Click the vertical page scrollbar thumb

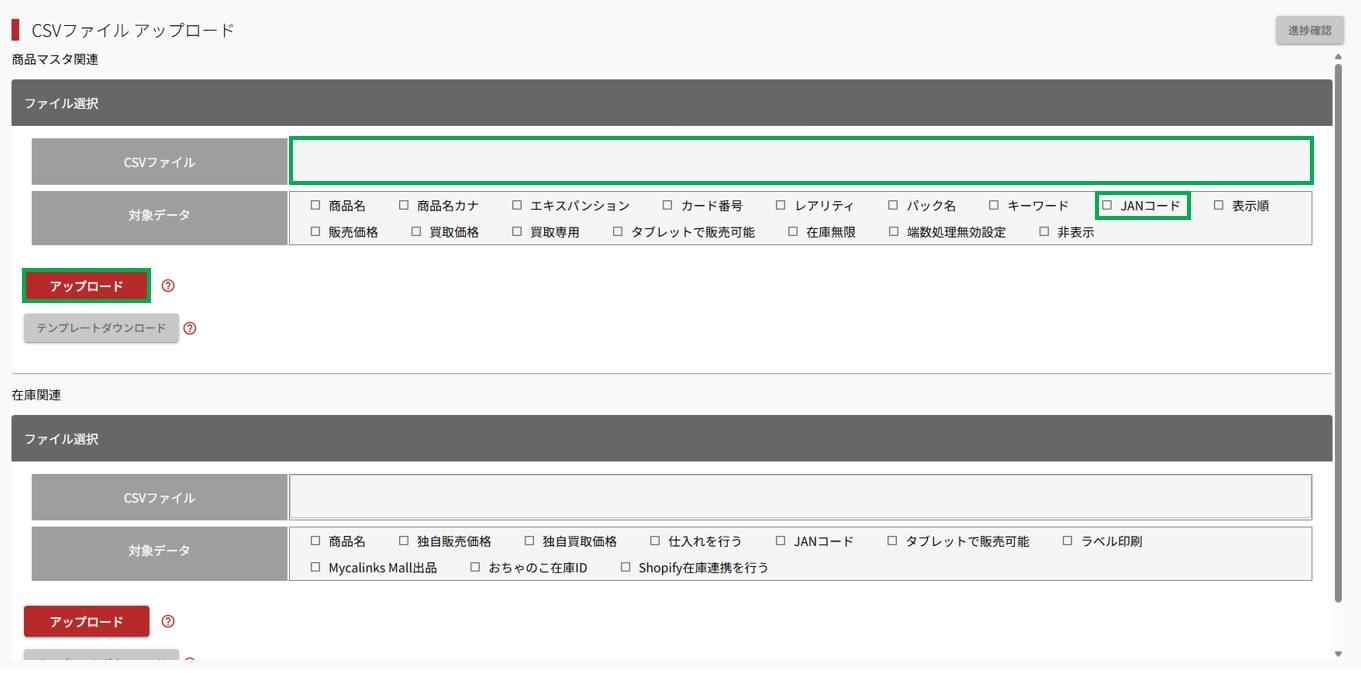click(1339, 330)
